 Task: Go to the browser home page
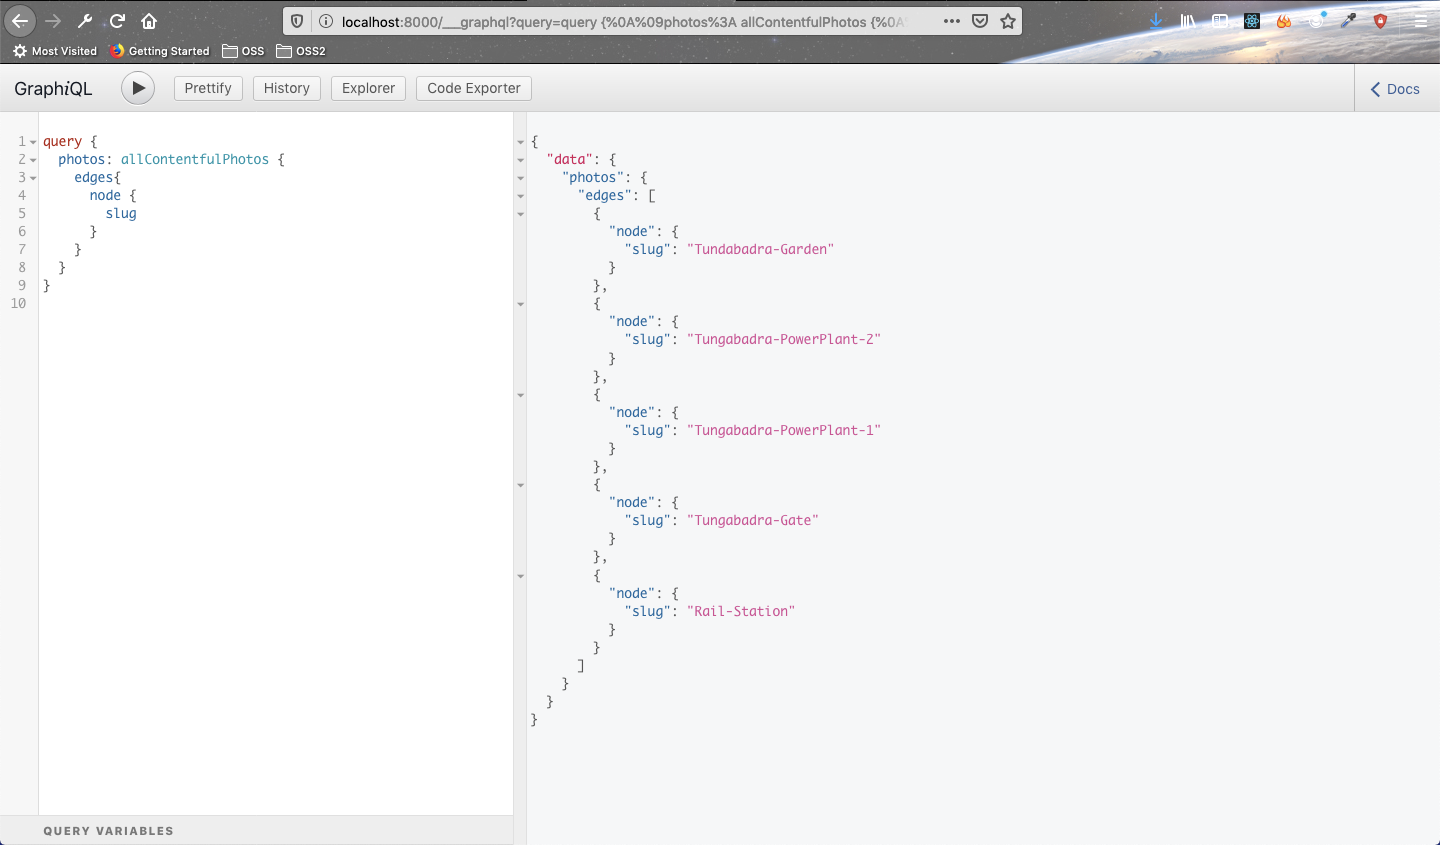149,21
